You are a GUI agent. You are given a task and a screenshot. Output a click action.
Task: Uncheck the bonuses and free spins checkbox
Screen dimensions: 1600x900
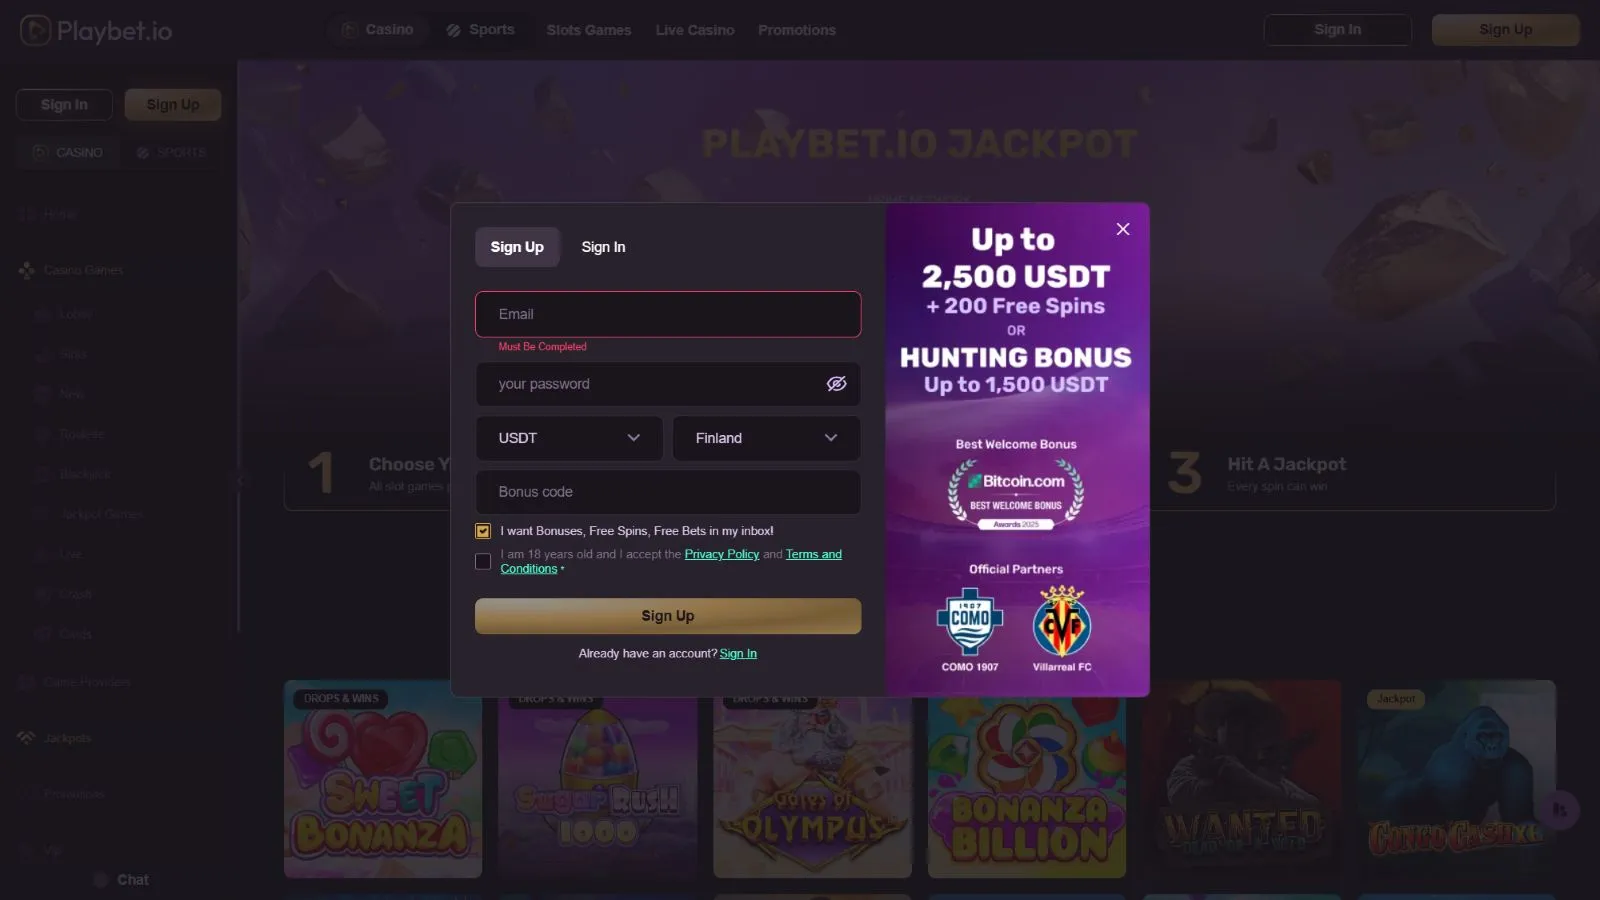pos(483,531)
